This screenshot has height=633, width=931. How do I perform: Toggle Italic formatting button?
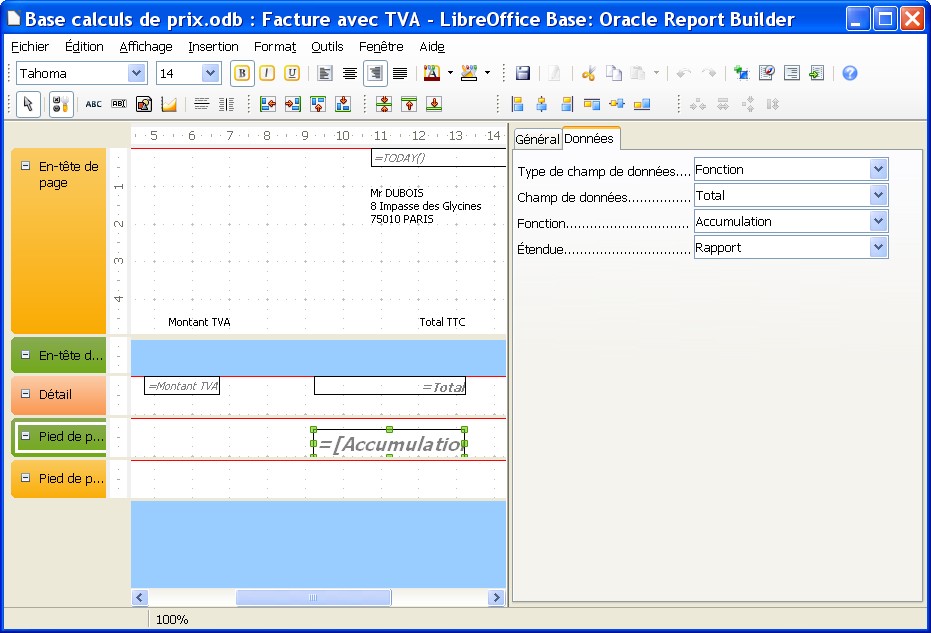pyautogui.click(x=267, y=73)
